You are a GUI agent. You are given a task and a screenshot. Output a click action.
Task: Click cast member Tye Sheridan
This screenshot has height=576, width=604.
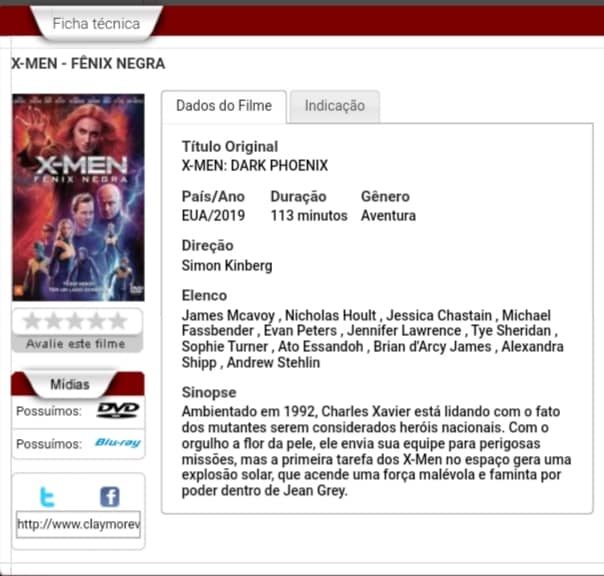pos(511,331)
